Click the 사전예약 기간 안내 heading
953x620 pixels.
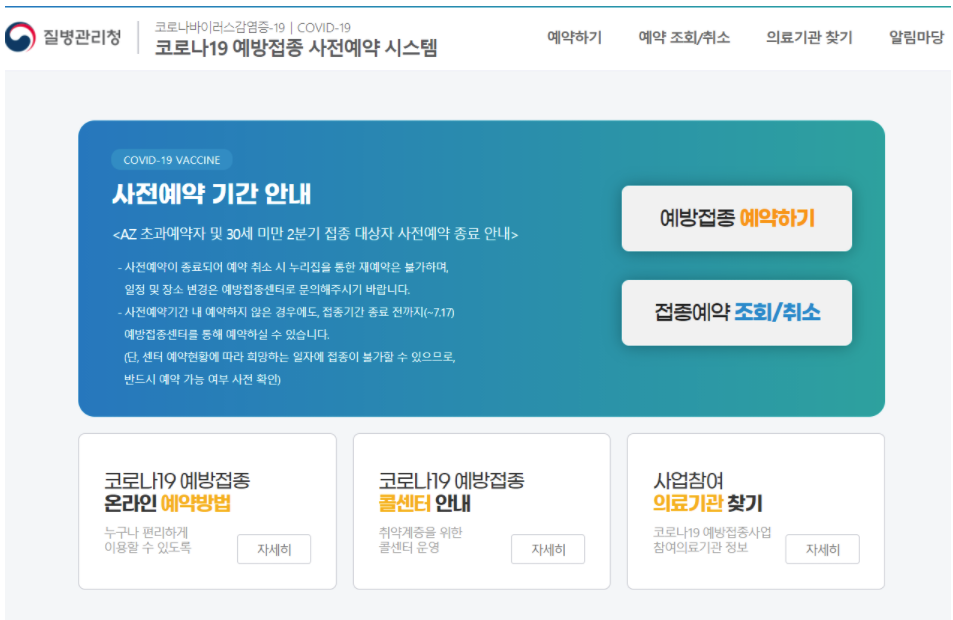[212, 195]
